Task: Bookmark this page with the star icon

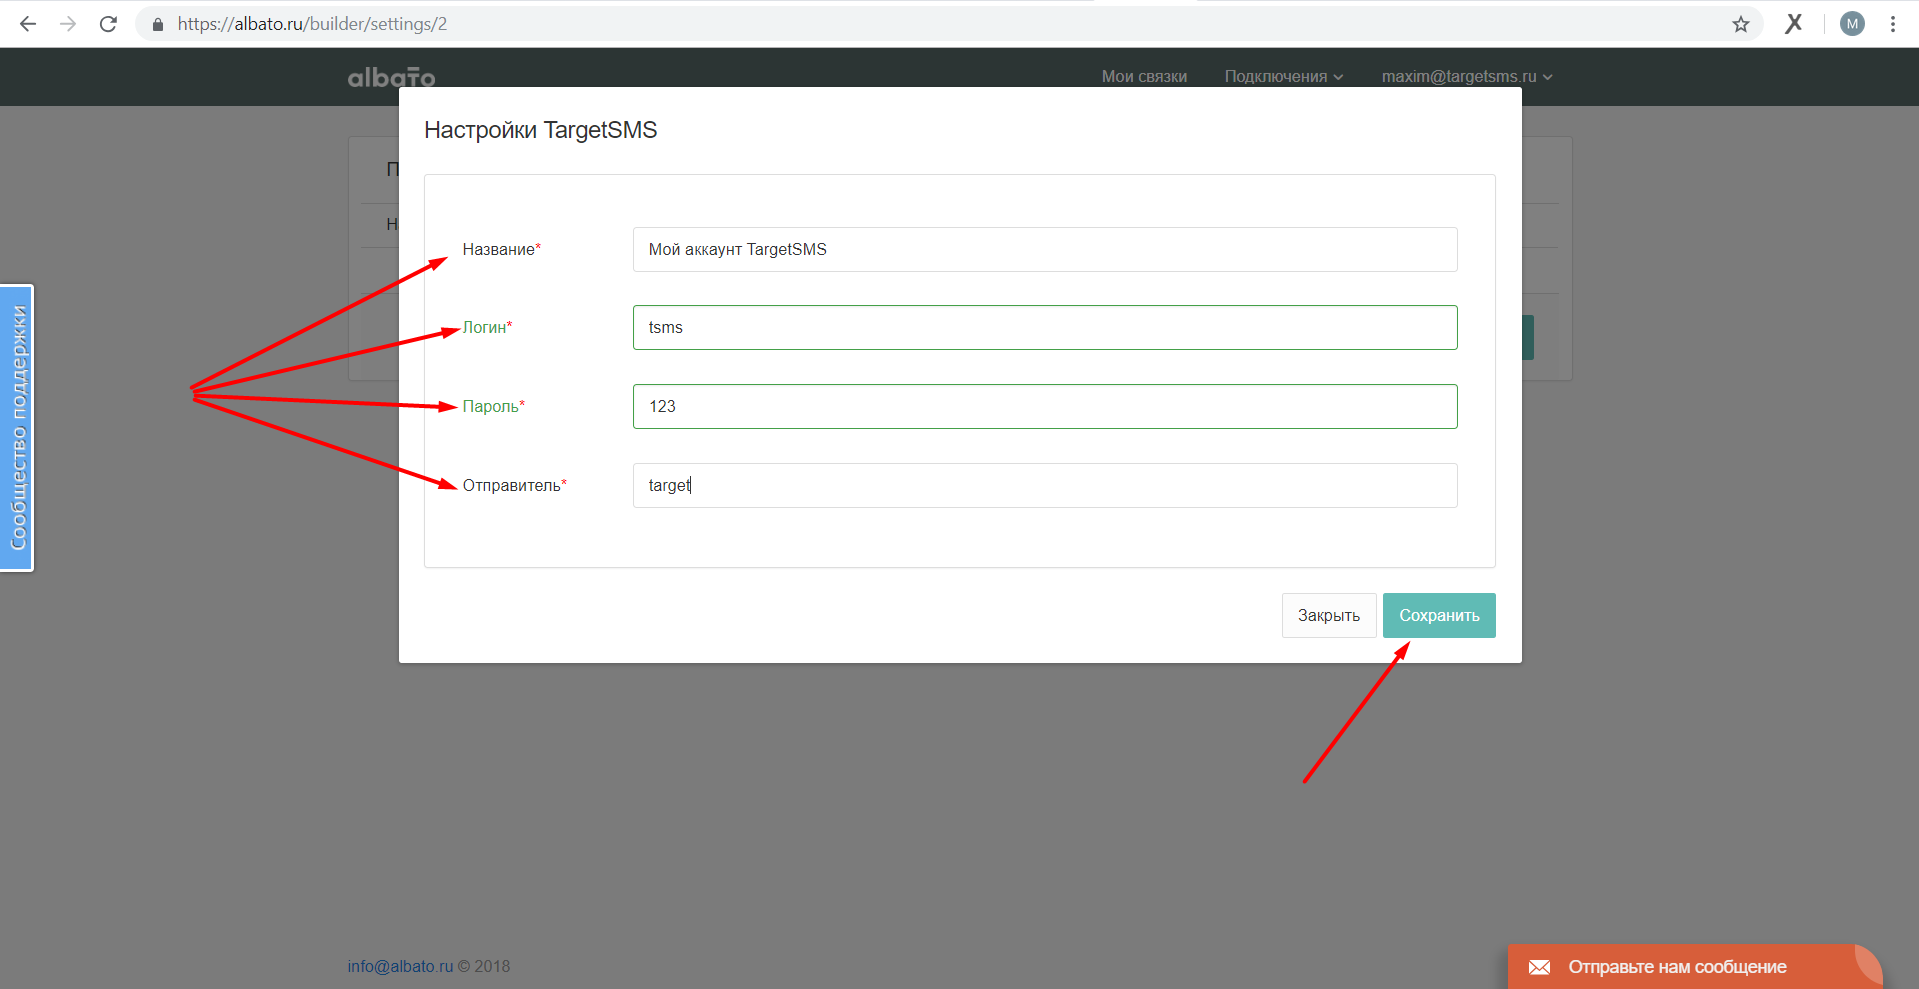Action: [x=1741, y=24]
